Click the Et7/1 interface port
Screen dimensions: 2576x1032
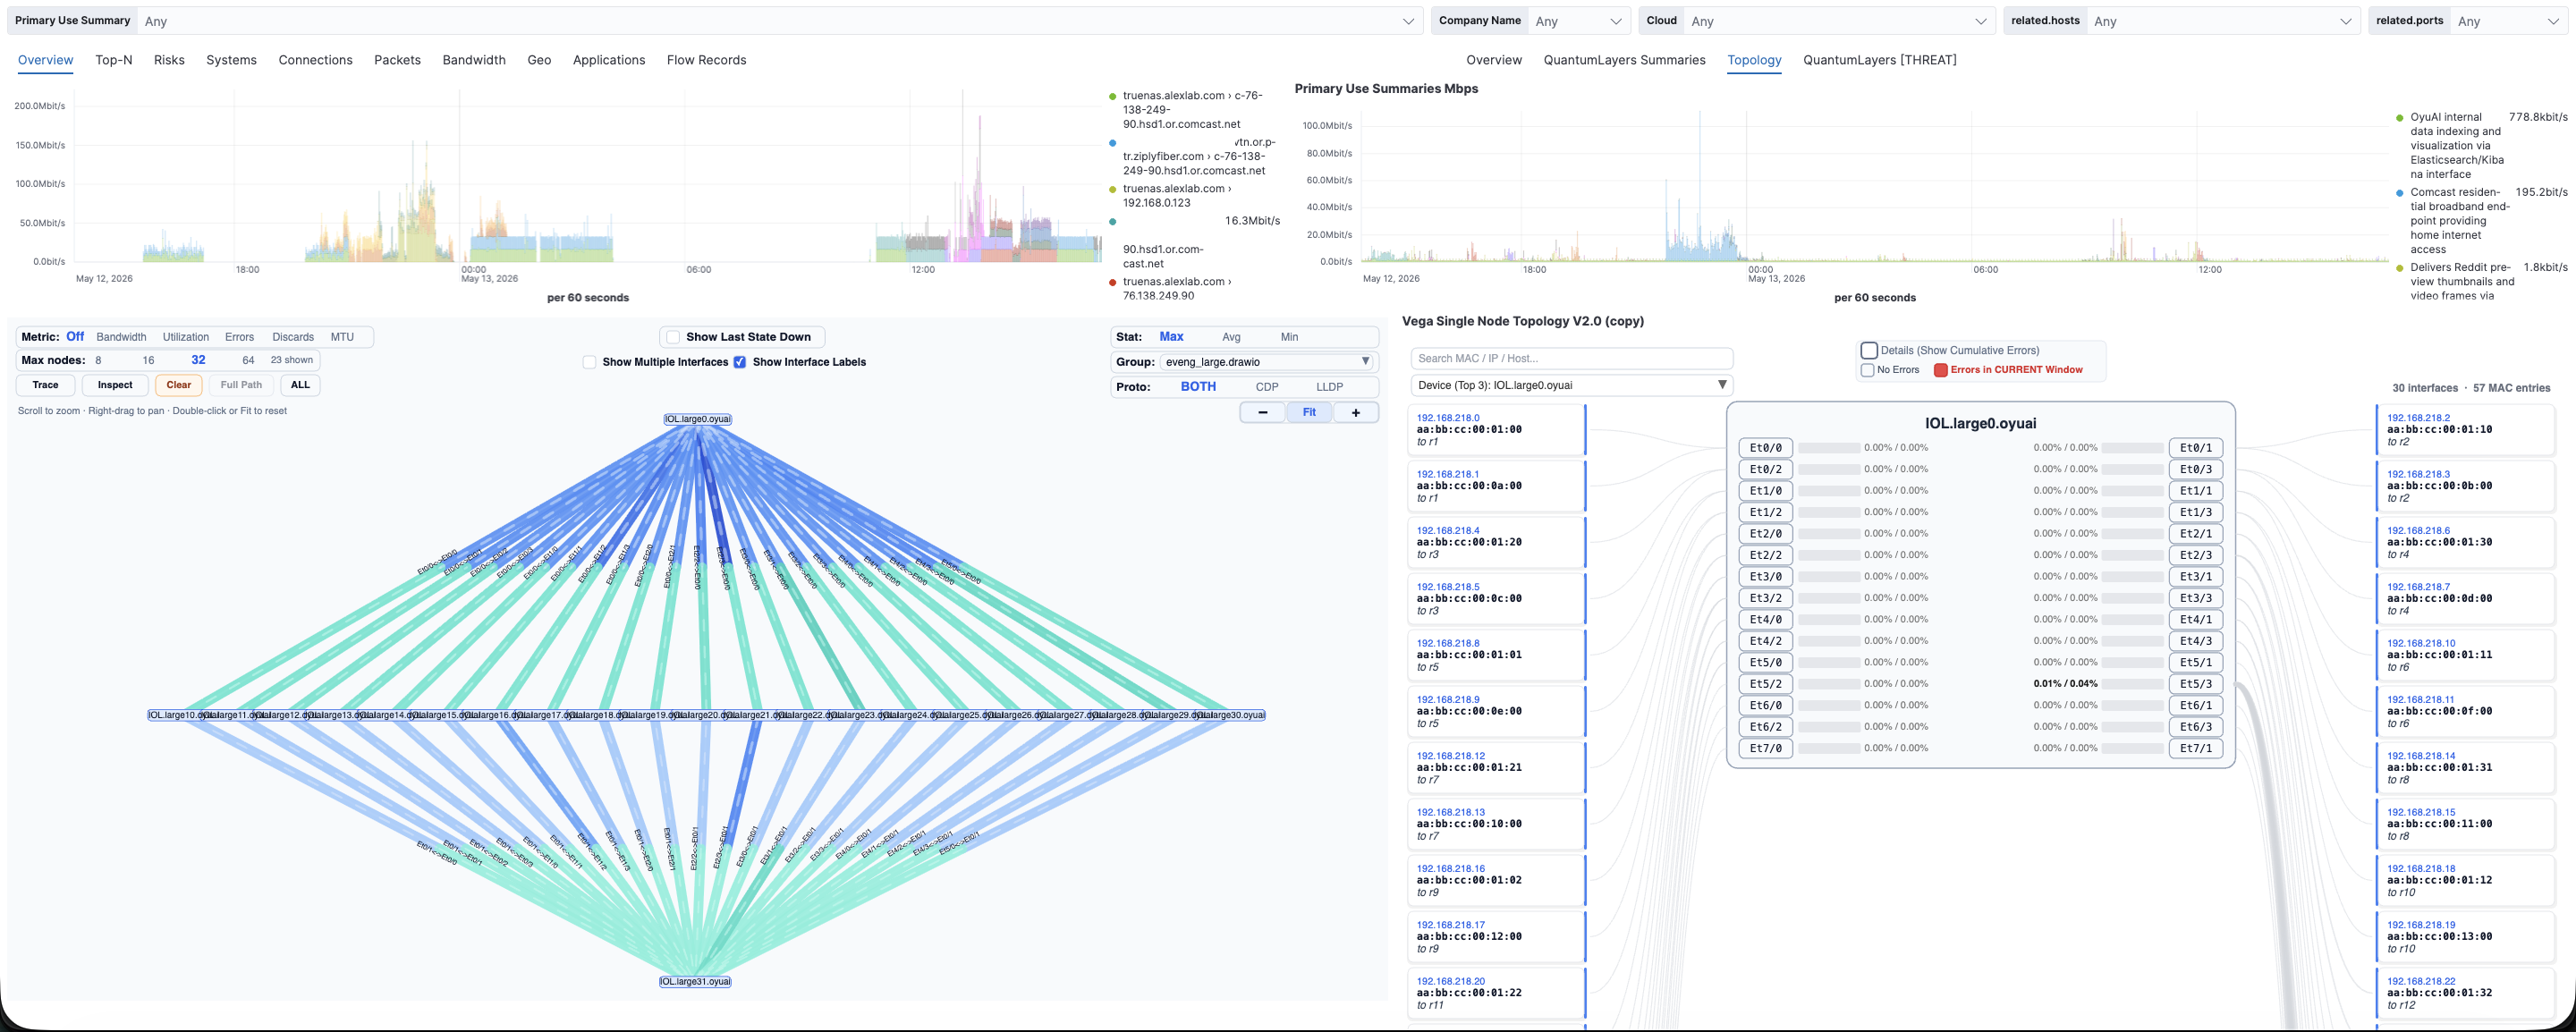[x=2195, y=748]
